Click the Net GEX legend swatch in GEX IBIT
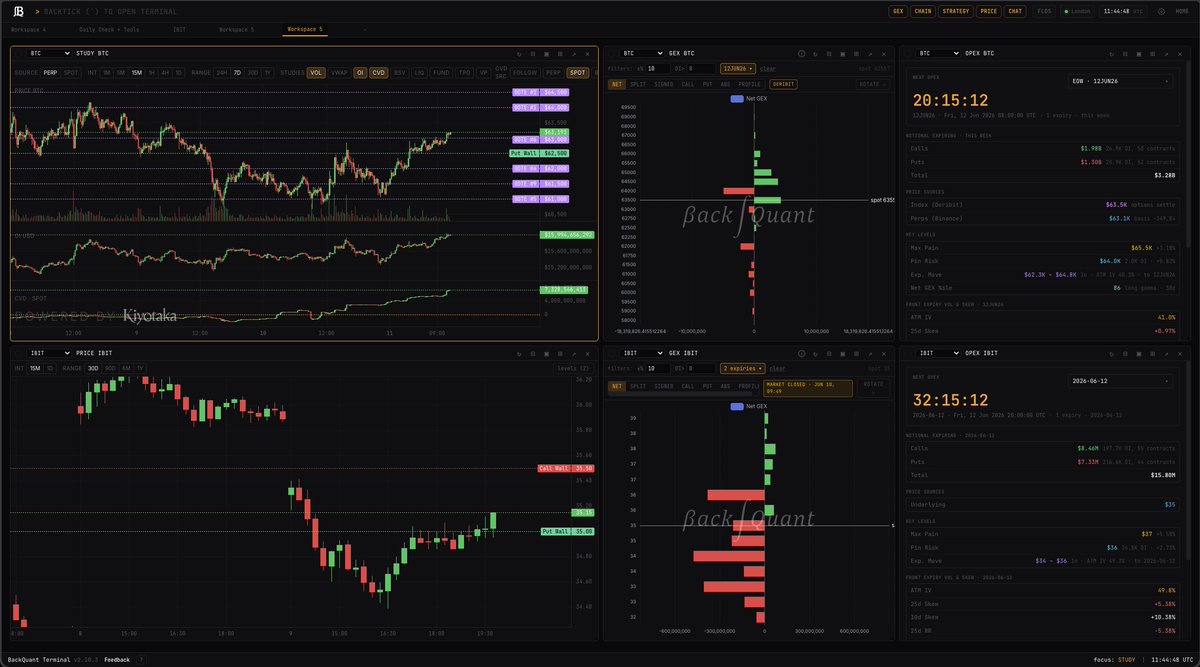This screenshot has height=667, width=1200. (737, 406)
